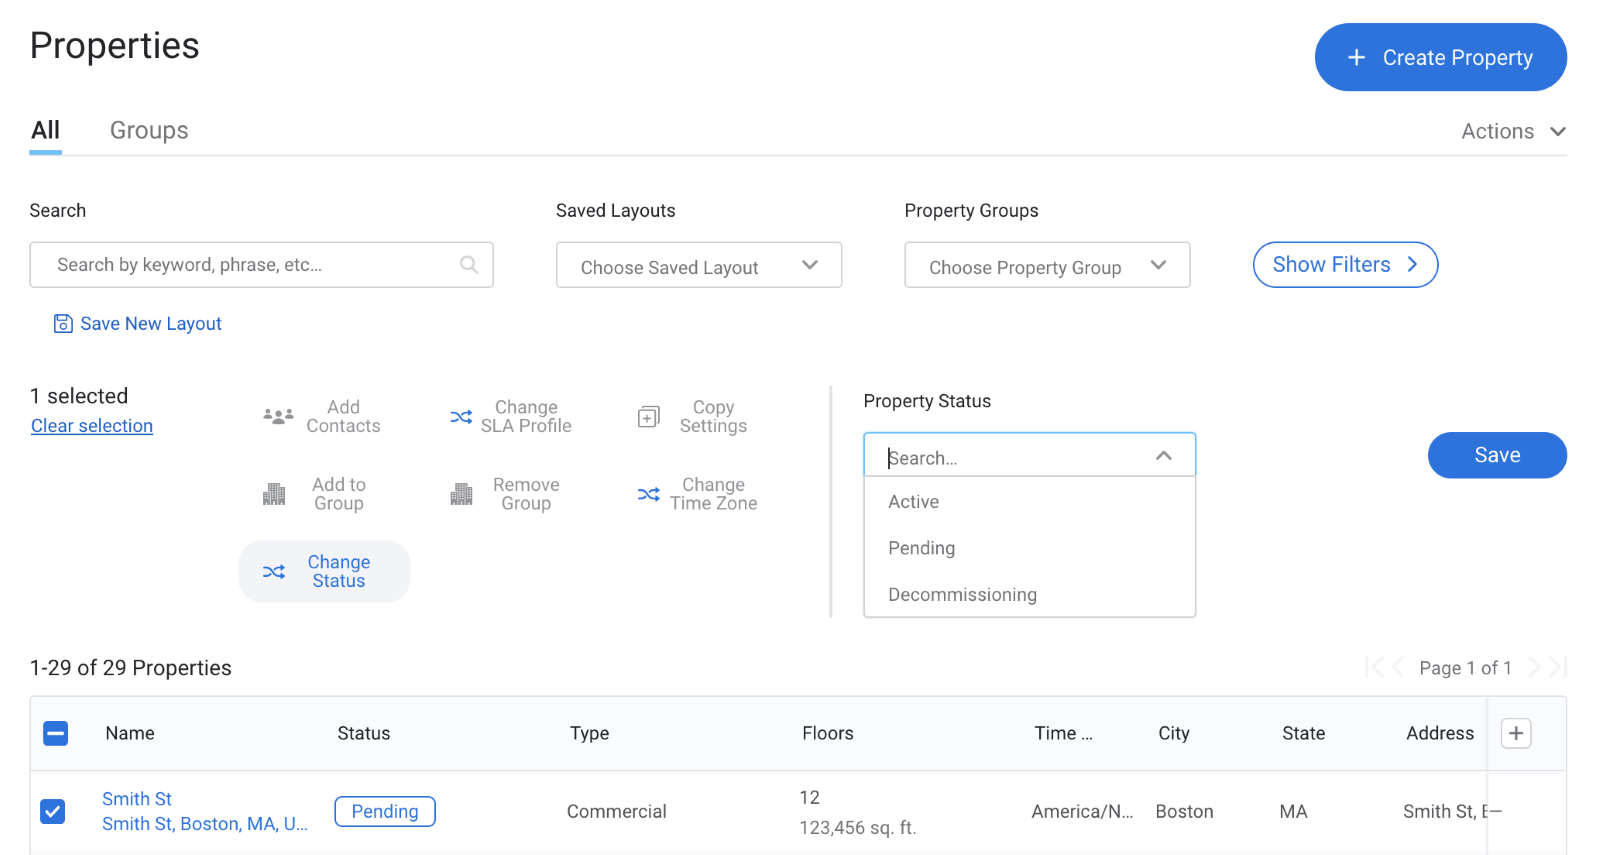This screenshot has height=855, width=1600.
Task: Click the Add to Group building icon
Action: [274, 494]
